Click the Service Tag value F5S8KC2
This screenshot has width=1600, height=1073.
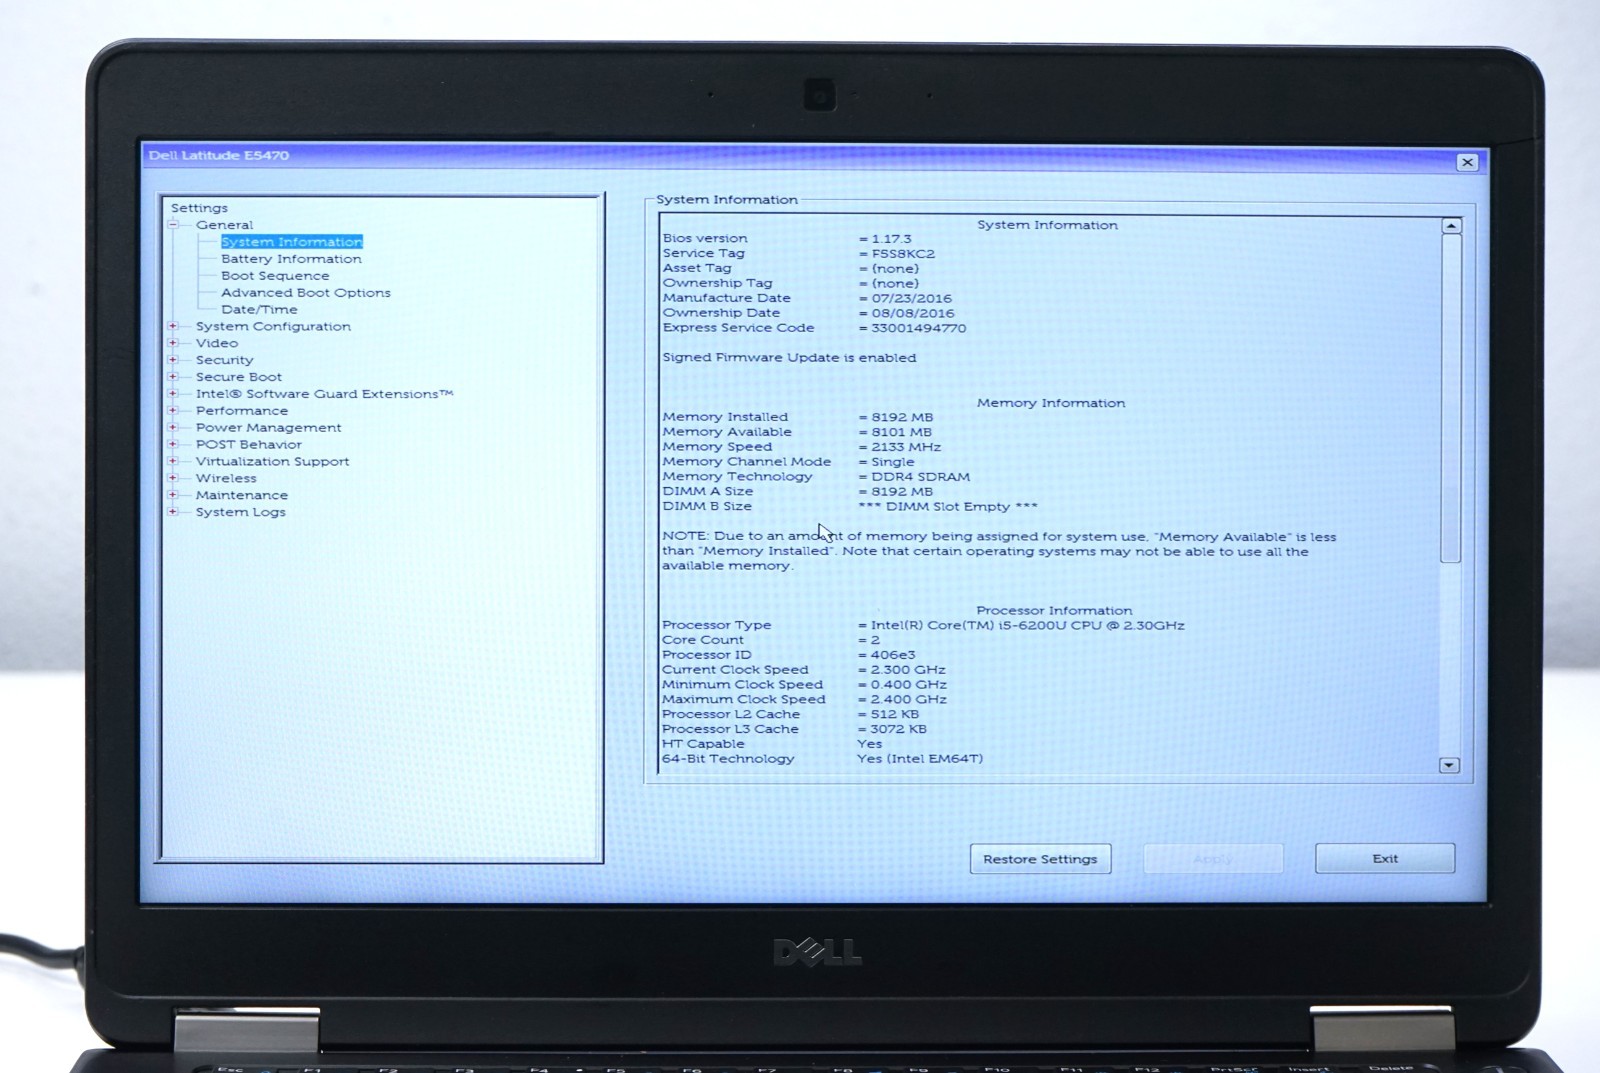903,254
